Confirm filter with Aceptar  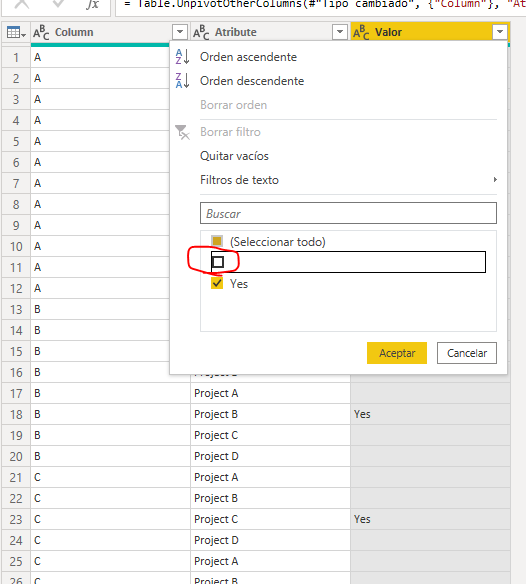pos(397,353)
